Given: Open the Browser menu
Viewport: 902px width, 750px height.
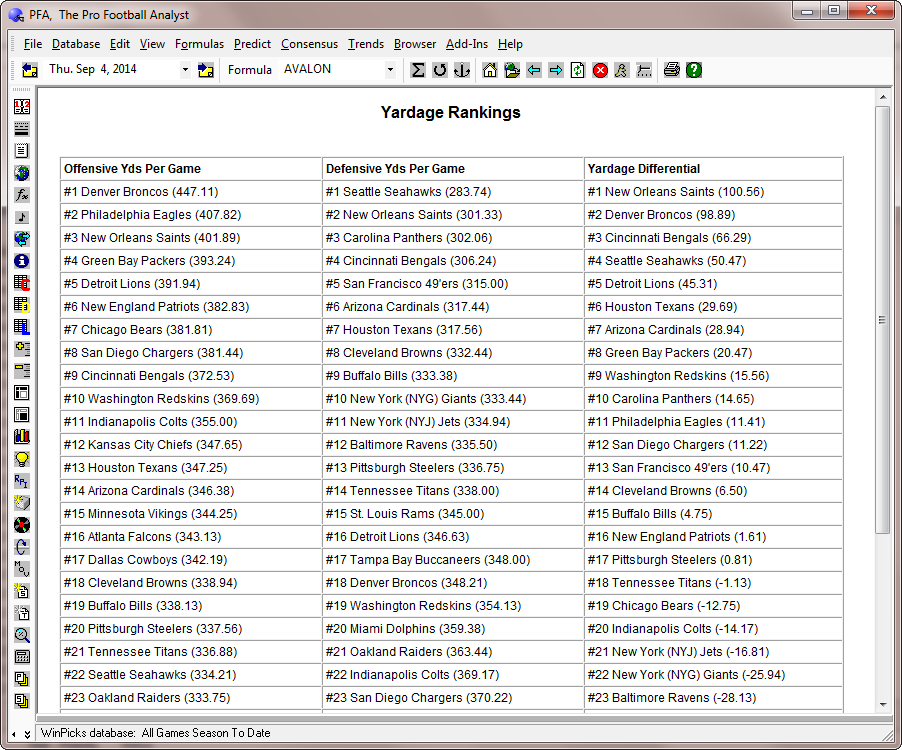Looking at the screenshot, I should tap(415, 44).
